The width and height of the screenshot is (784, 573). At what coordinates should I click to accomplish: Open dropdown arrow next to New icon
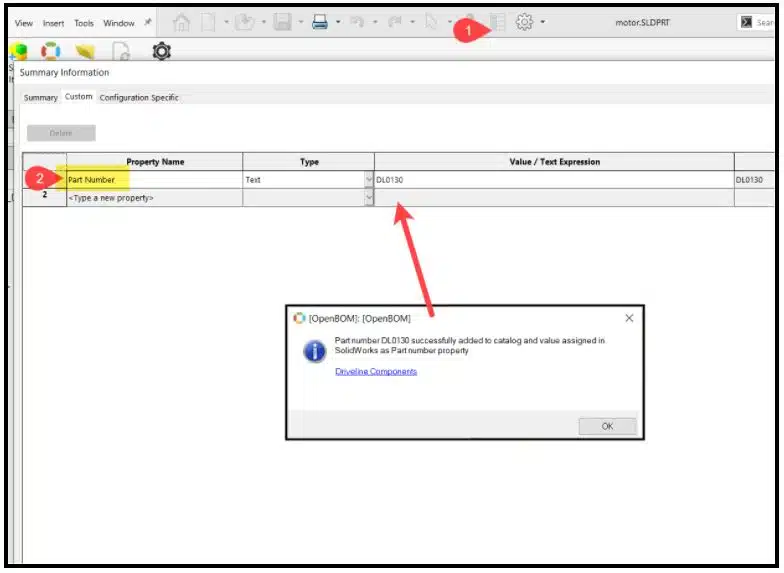[x=226, y=22]
